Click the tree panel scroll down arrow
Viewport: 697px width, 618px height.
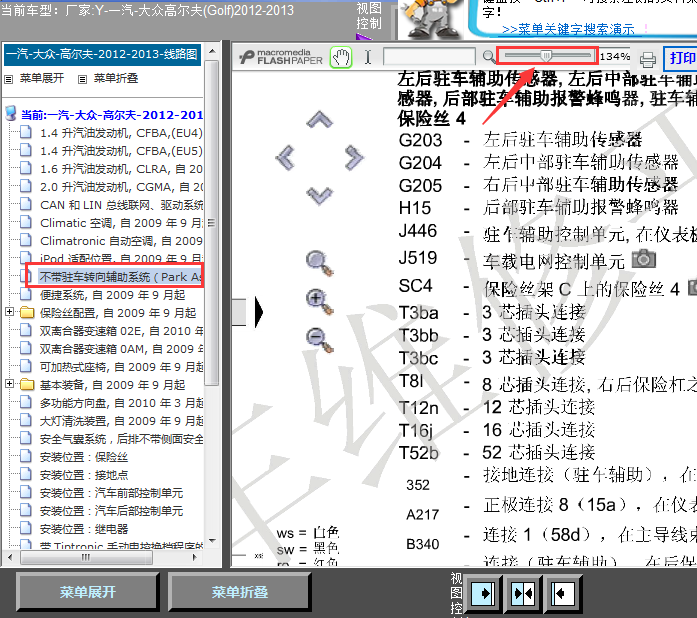point(212,541)
